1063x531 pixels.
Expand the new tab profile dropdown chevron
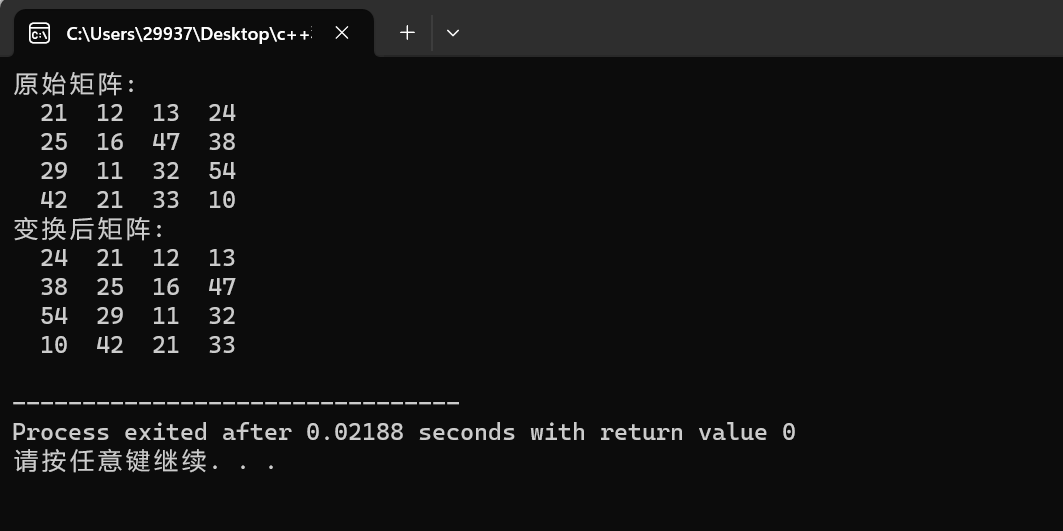pos(453,33)
